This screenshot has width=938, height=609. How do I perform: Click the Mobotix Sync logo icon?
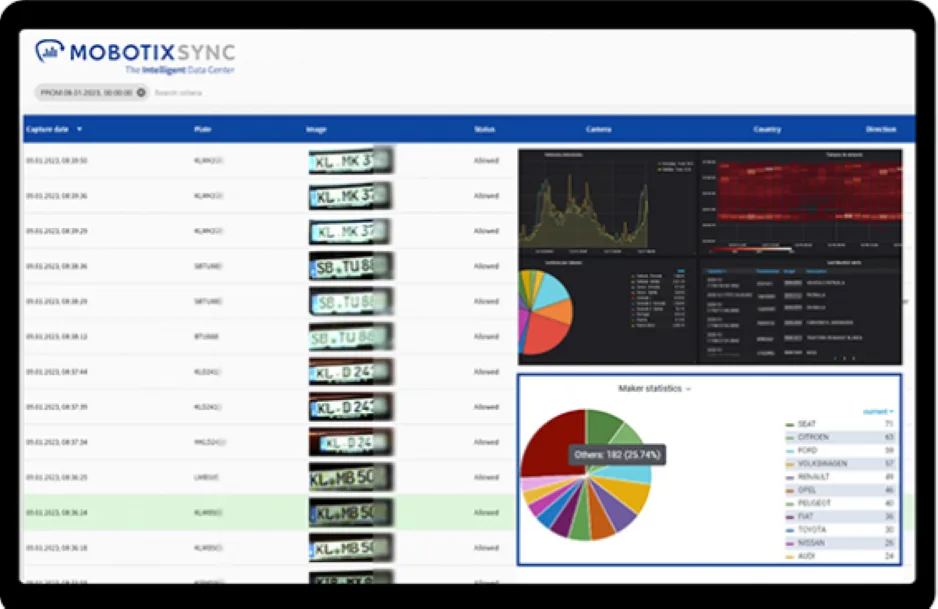coord(49,51)
